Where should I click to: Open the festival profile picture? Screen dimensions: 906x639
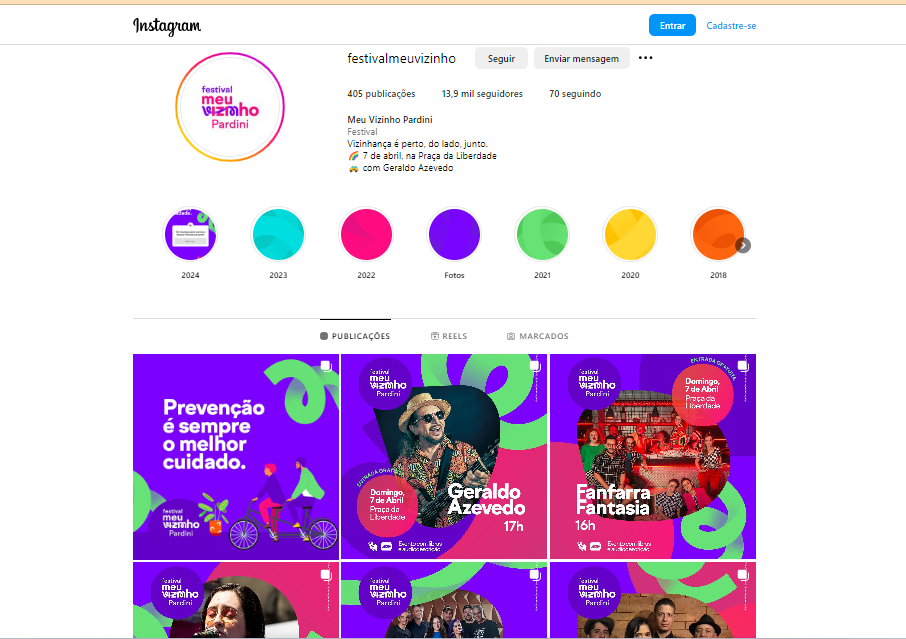(230, 107)
